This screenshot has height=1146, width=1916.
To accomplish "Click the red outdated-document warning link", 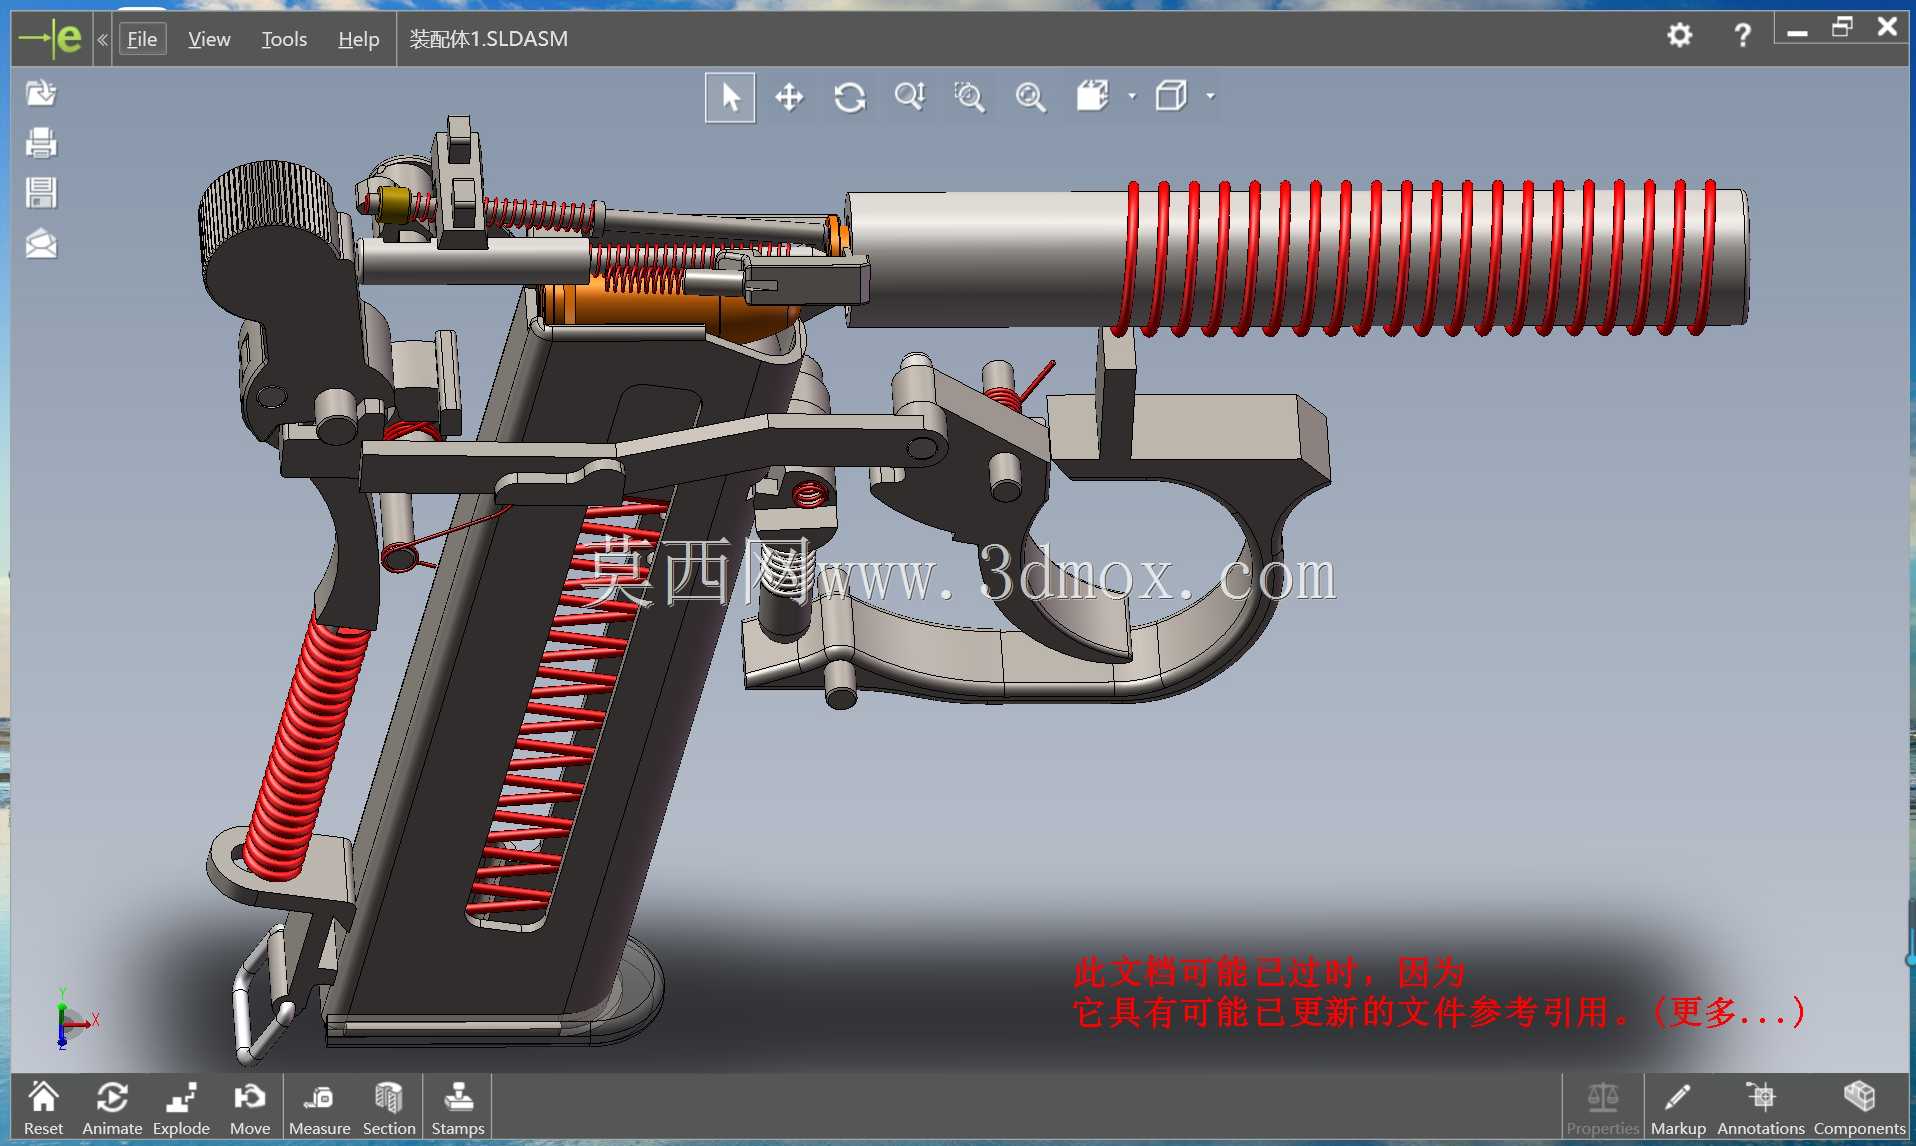I will tap(1438, 992).
